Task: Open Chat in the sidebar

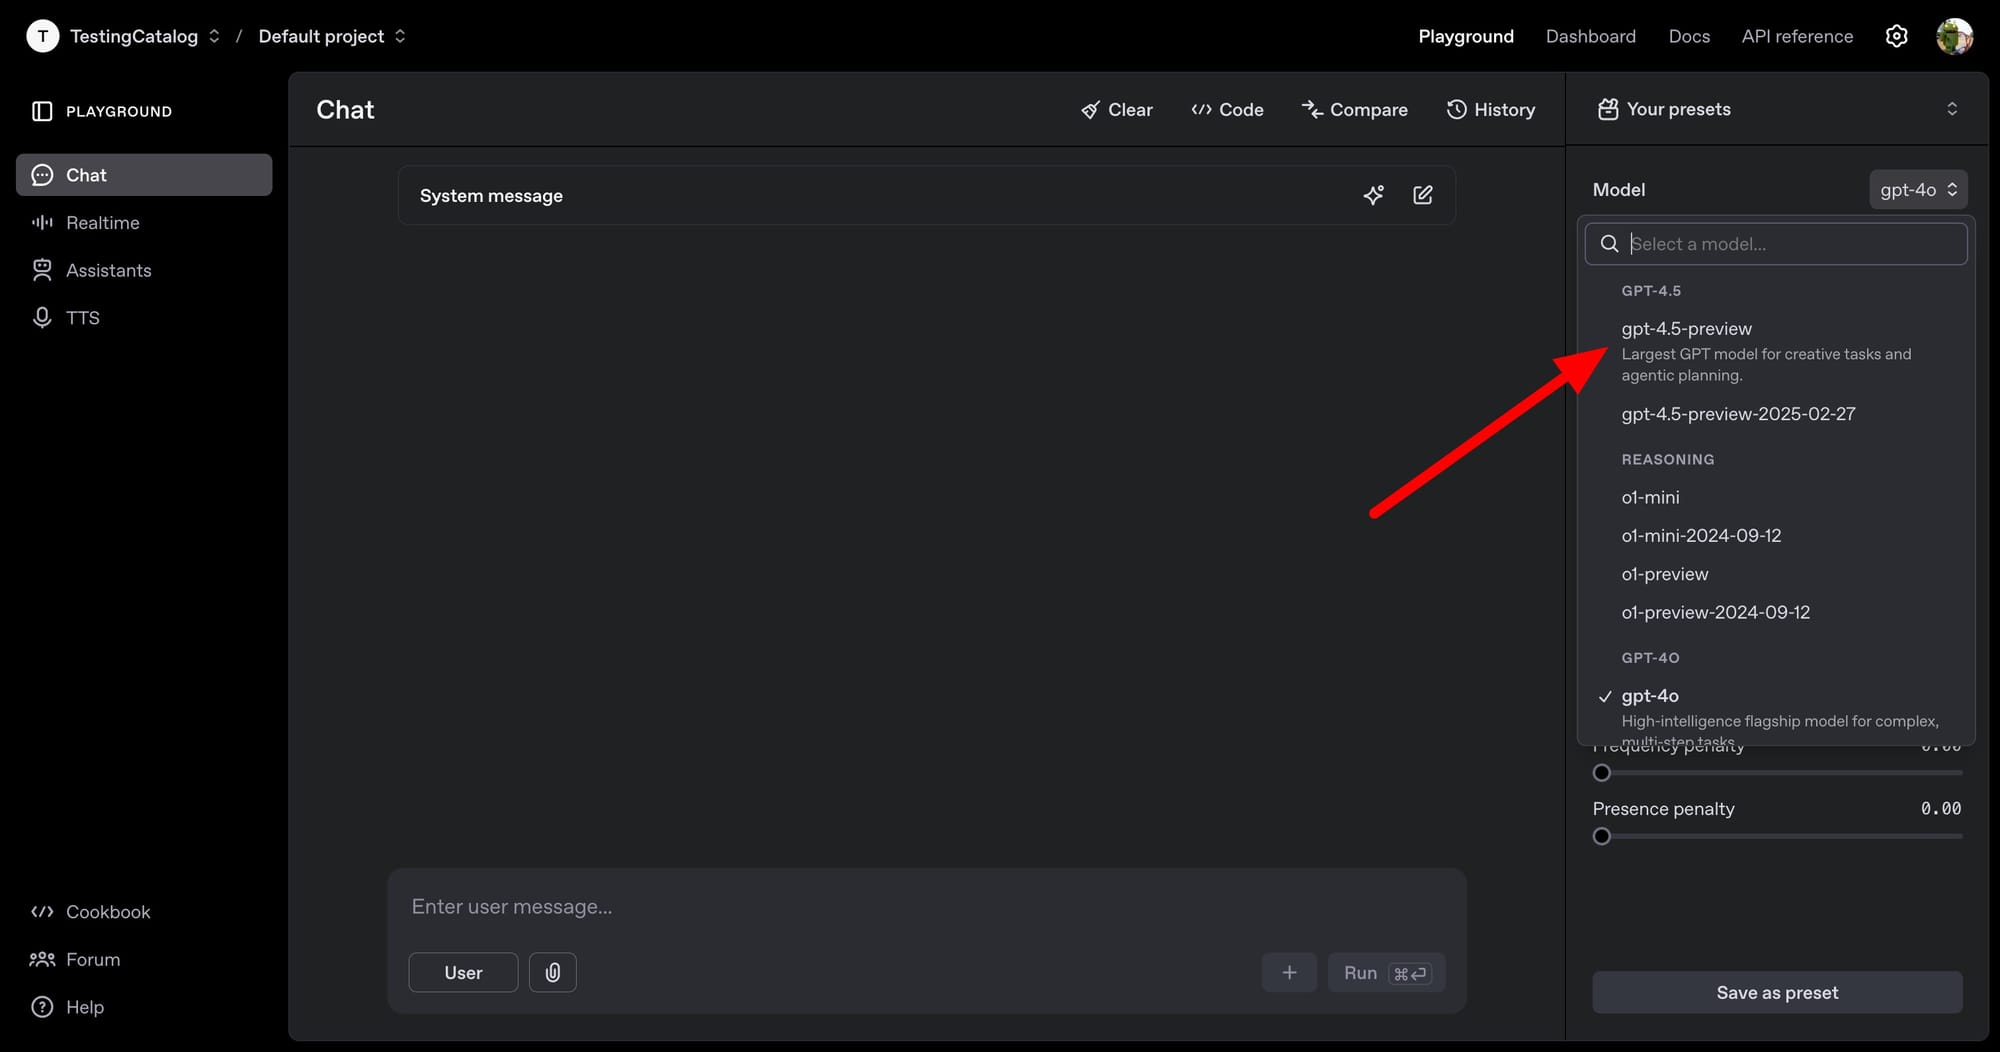Action: click(x=144, y=175)
